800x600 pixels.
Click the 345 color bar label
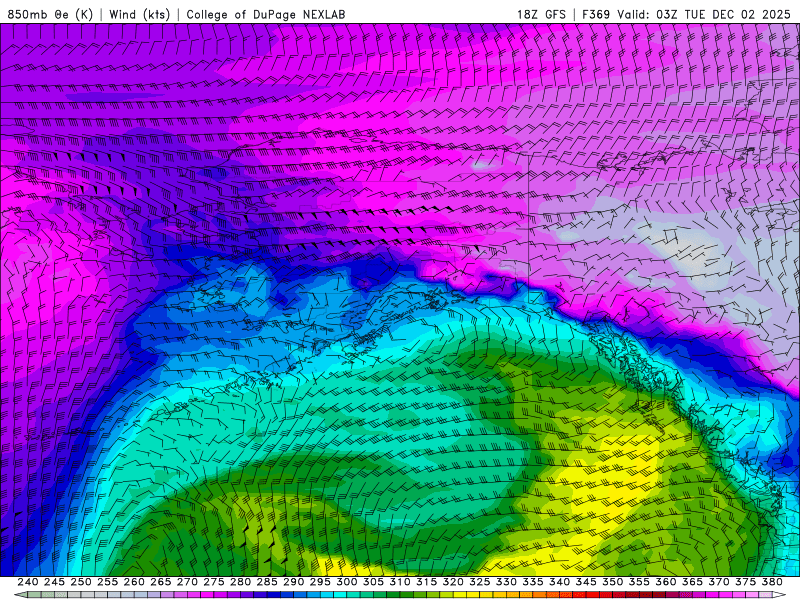(586, 582)
